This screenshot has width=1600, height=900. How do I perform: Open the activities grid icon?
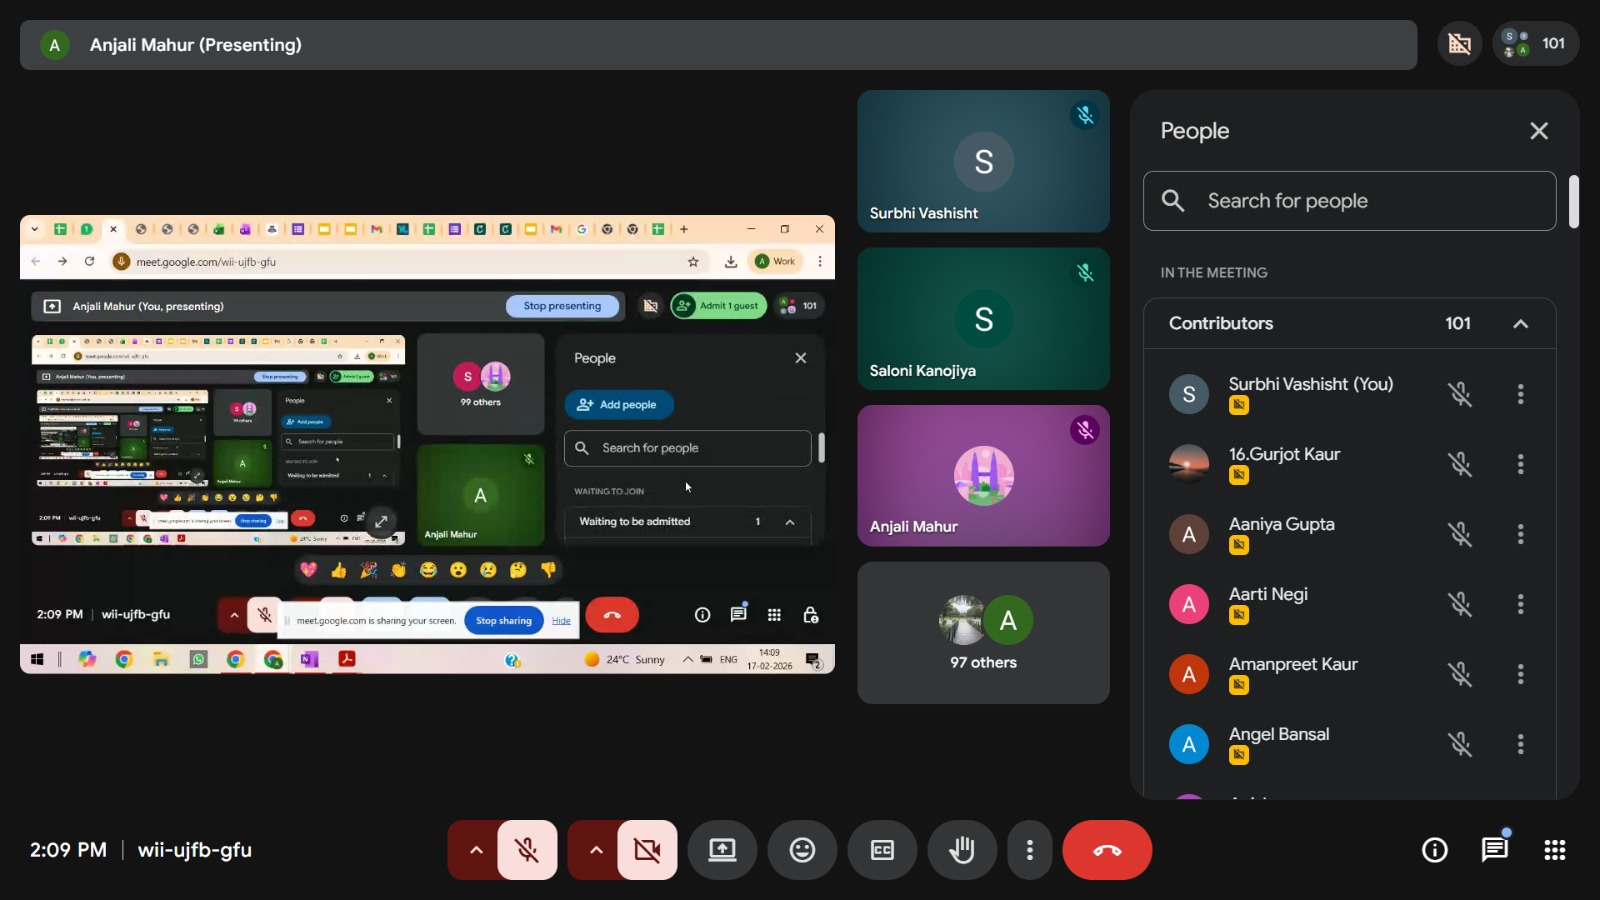1554,850
